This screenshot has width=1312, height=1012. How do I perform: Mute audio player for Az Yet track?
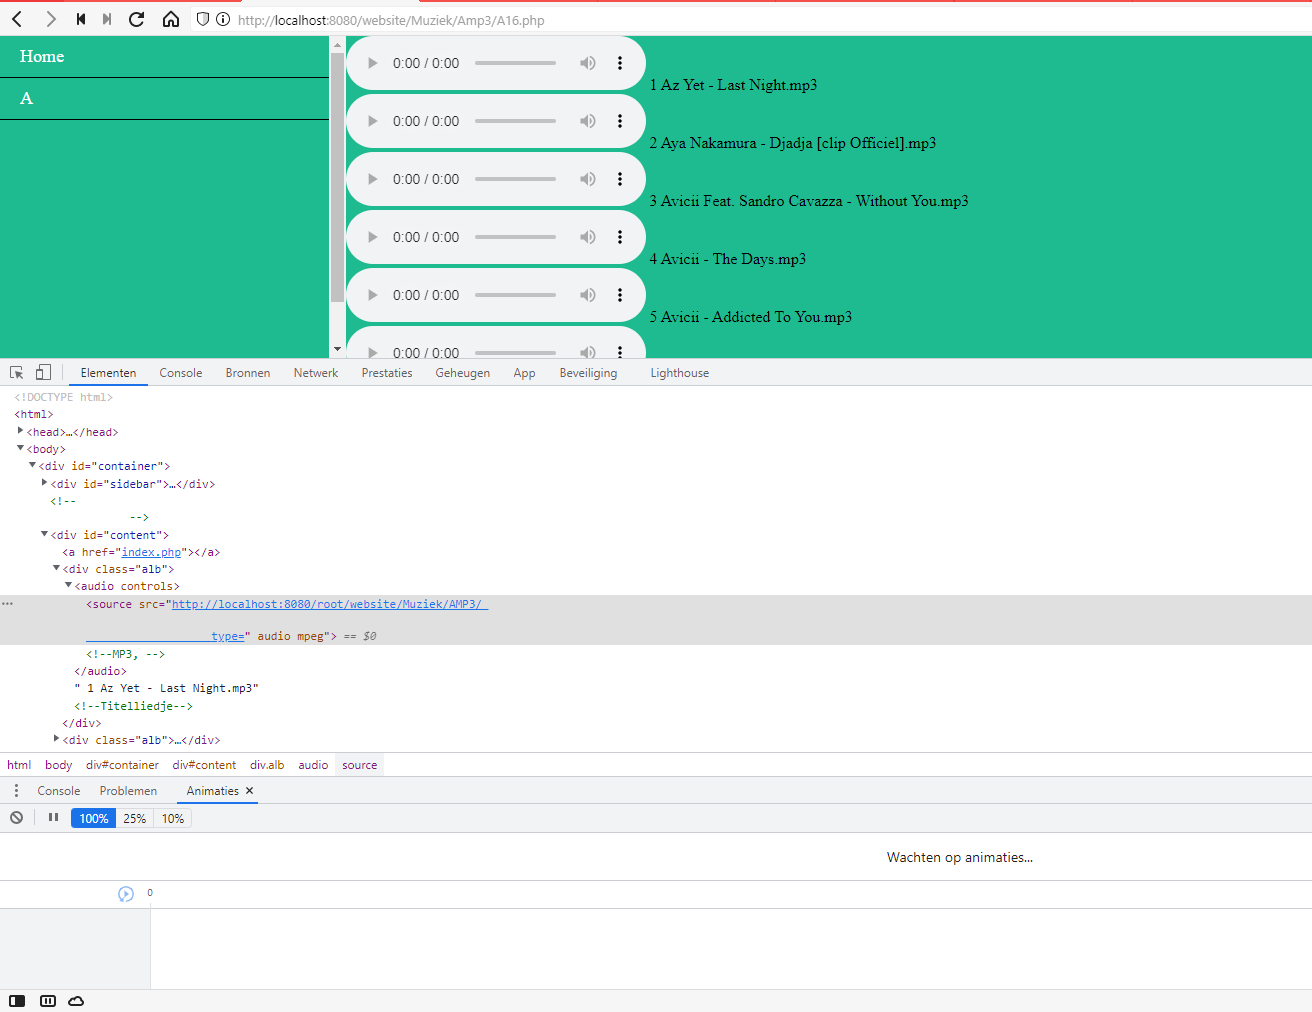pyautogui.click(x=588, y=63)
